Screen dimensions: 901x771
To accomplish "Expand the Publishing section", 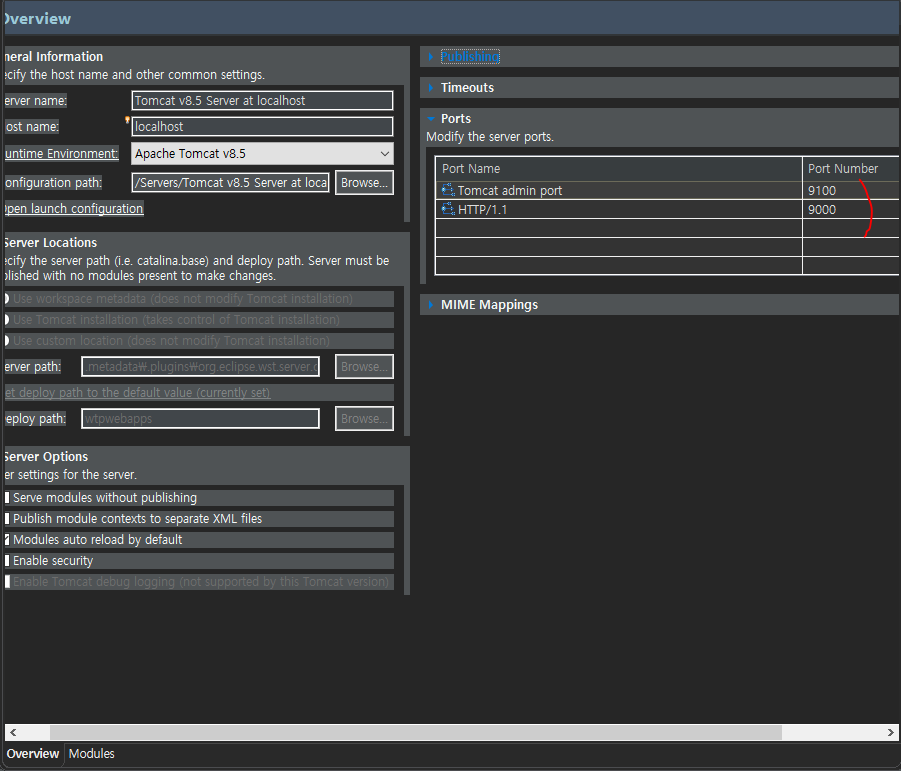I will tap(430, 57).
